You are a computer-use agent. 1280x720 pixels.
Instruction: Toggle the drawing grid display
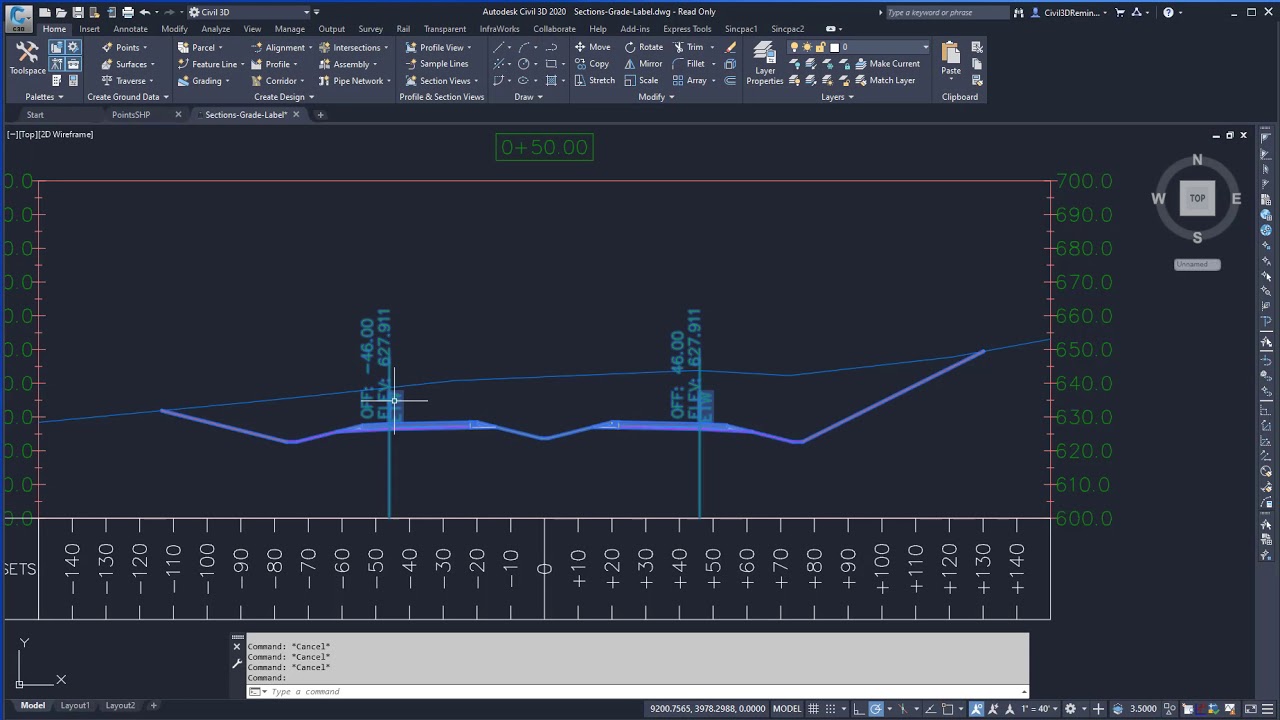tap(813, 709)
